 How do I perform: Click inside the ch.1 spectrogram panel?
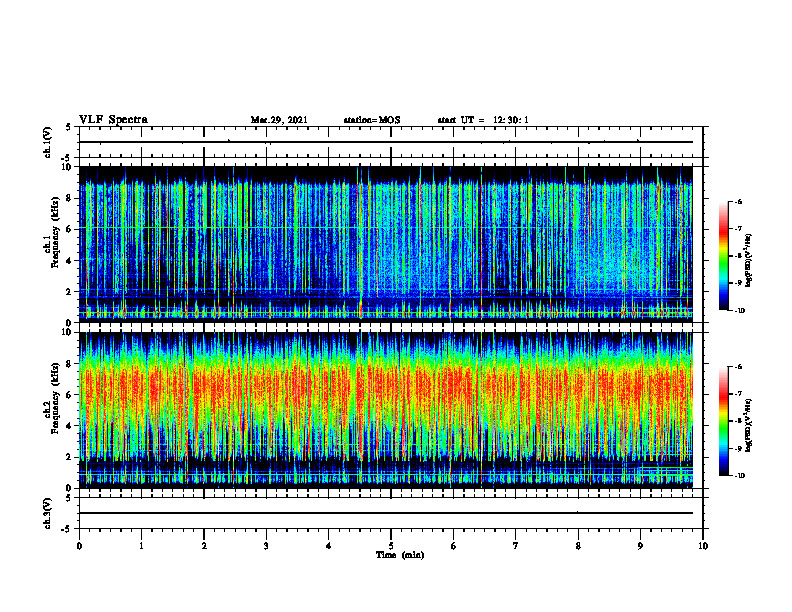(386, 244)
